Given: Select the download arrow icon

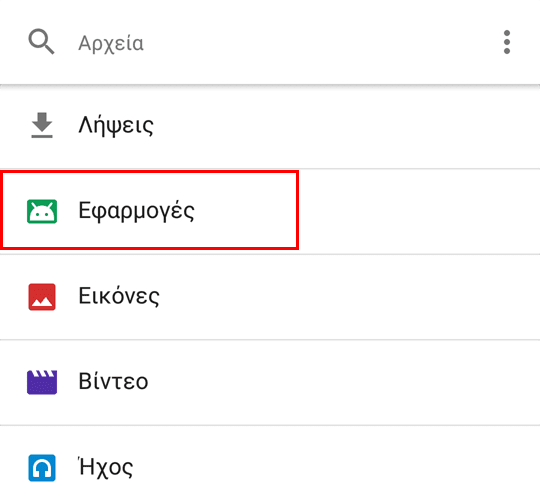Looking at the screenshot, I should pyautogui.click(x=42, y=125).
